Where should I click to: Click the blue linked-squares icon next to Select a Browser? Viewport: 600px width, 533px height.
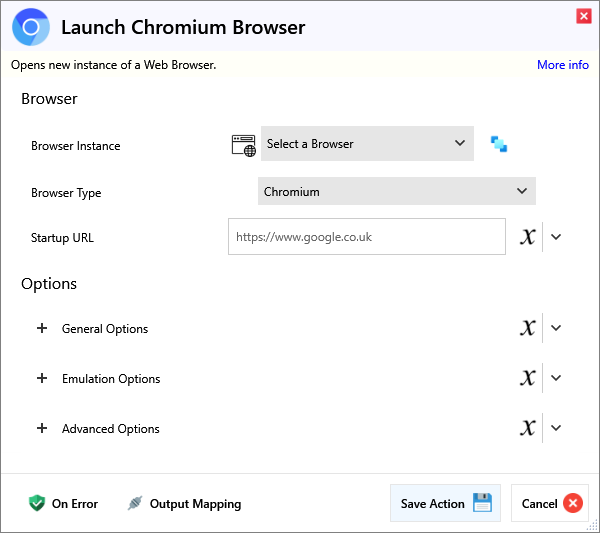[x=499, y=144]
